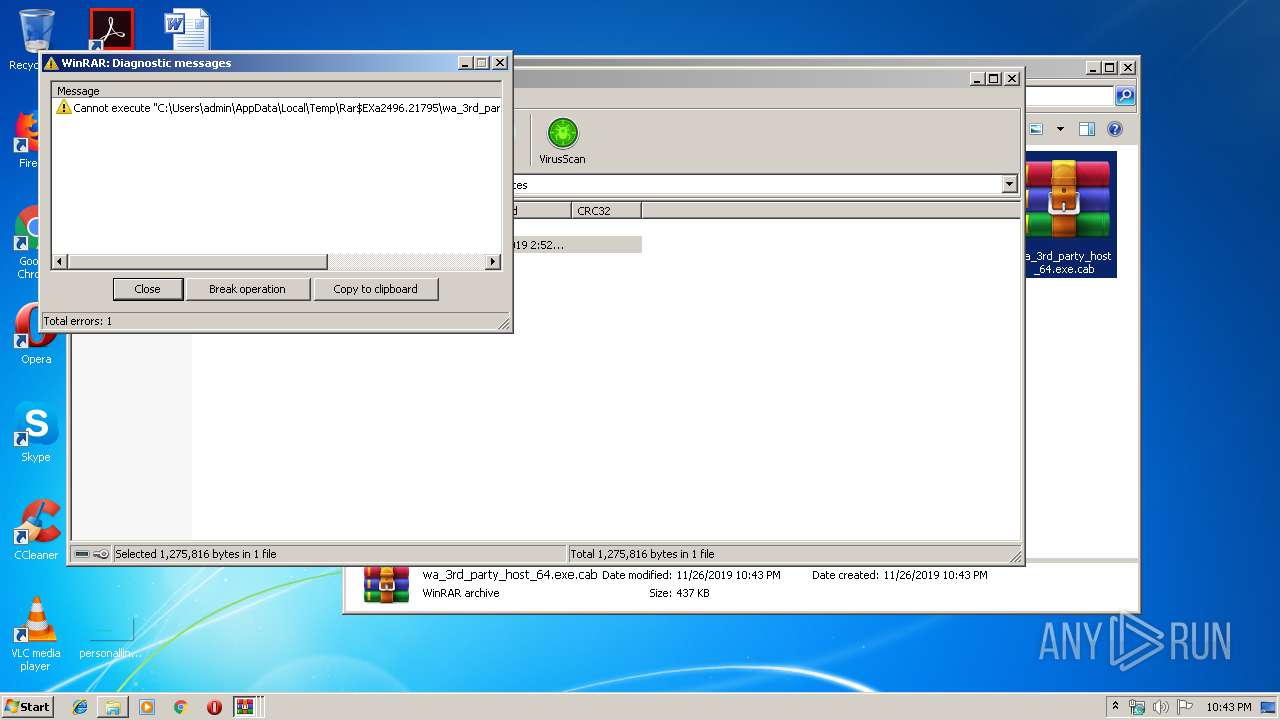Launch Windows Media Player from taskbar
The image size is (1280, 720).
point(147,707)
